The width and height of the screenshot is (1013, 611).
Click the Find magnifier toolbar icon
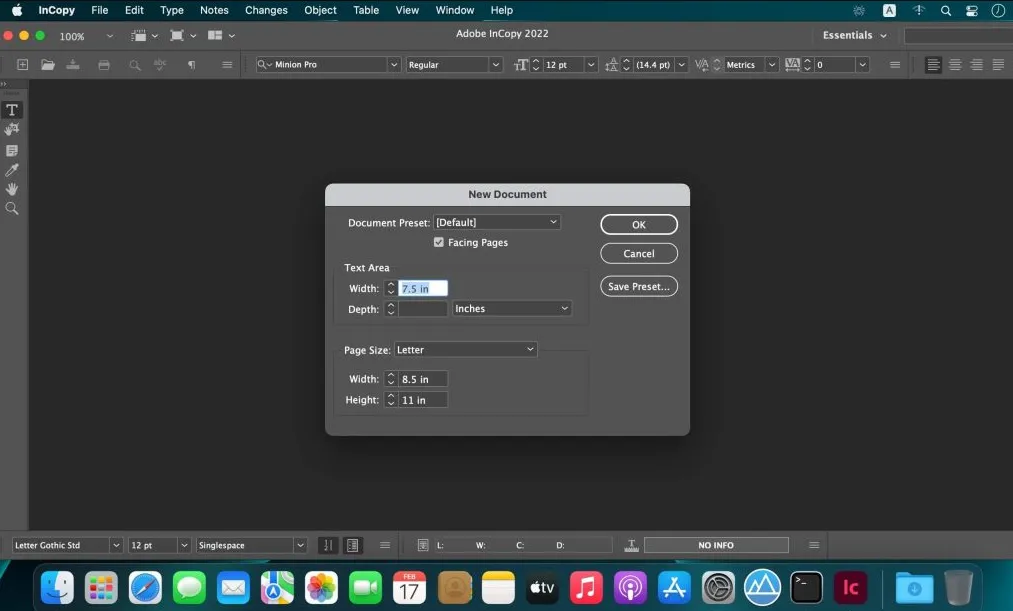(x=134, y=65)
